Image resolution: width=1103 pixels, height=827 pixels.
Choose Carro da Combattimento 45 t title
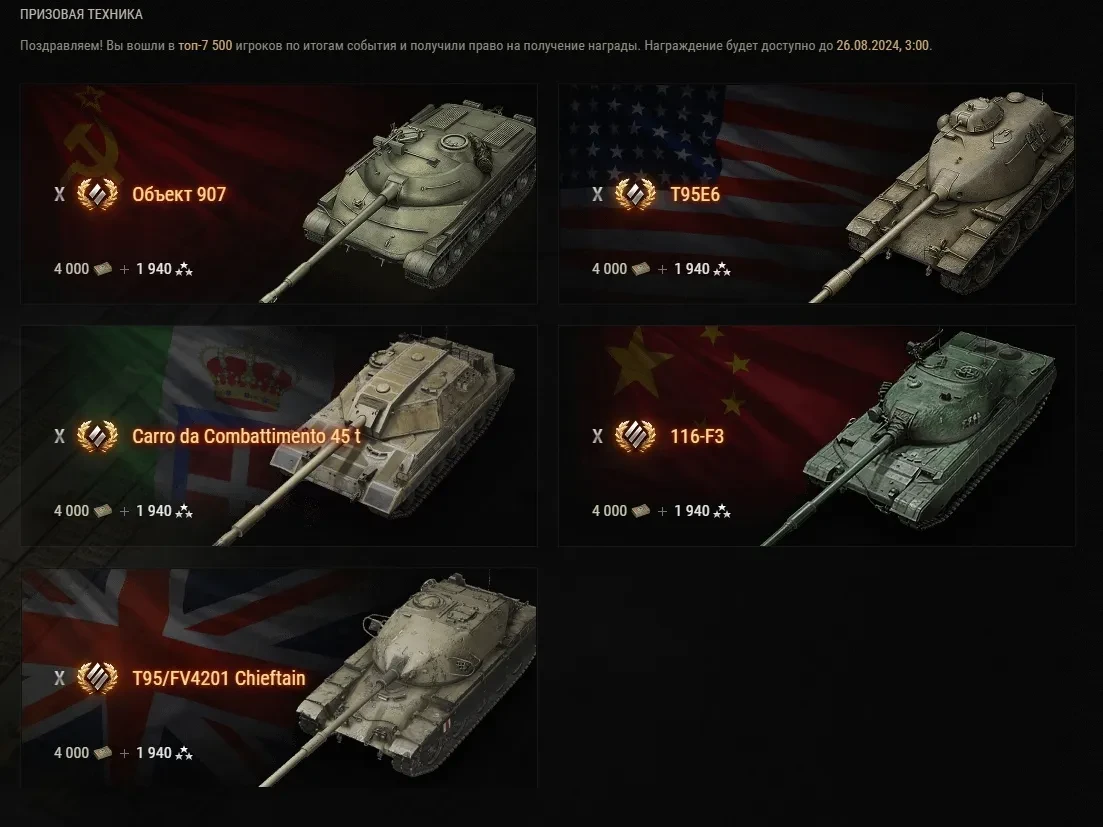[x=246, y=436]
